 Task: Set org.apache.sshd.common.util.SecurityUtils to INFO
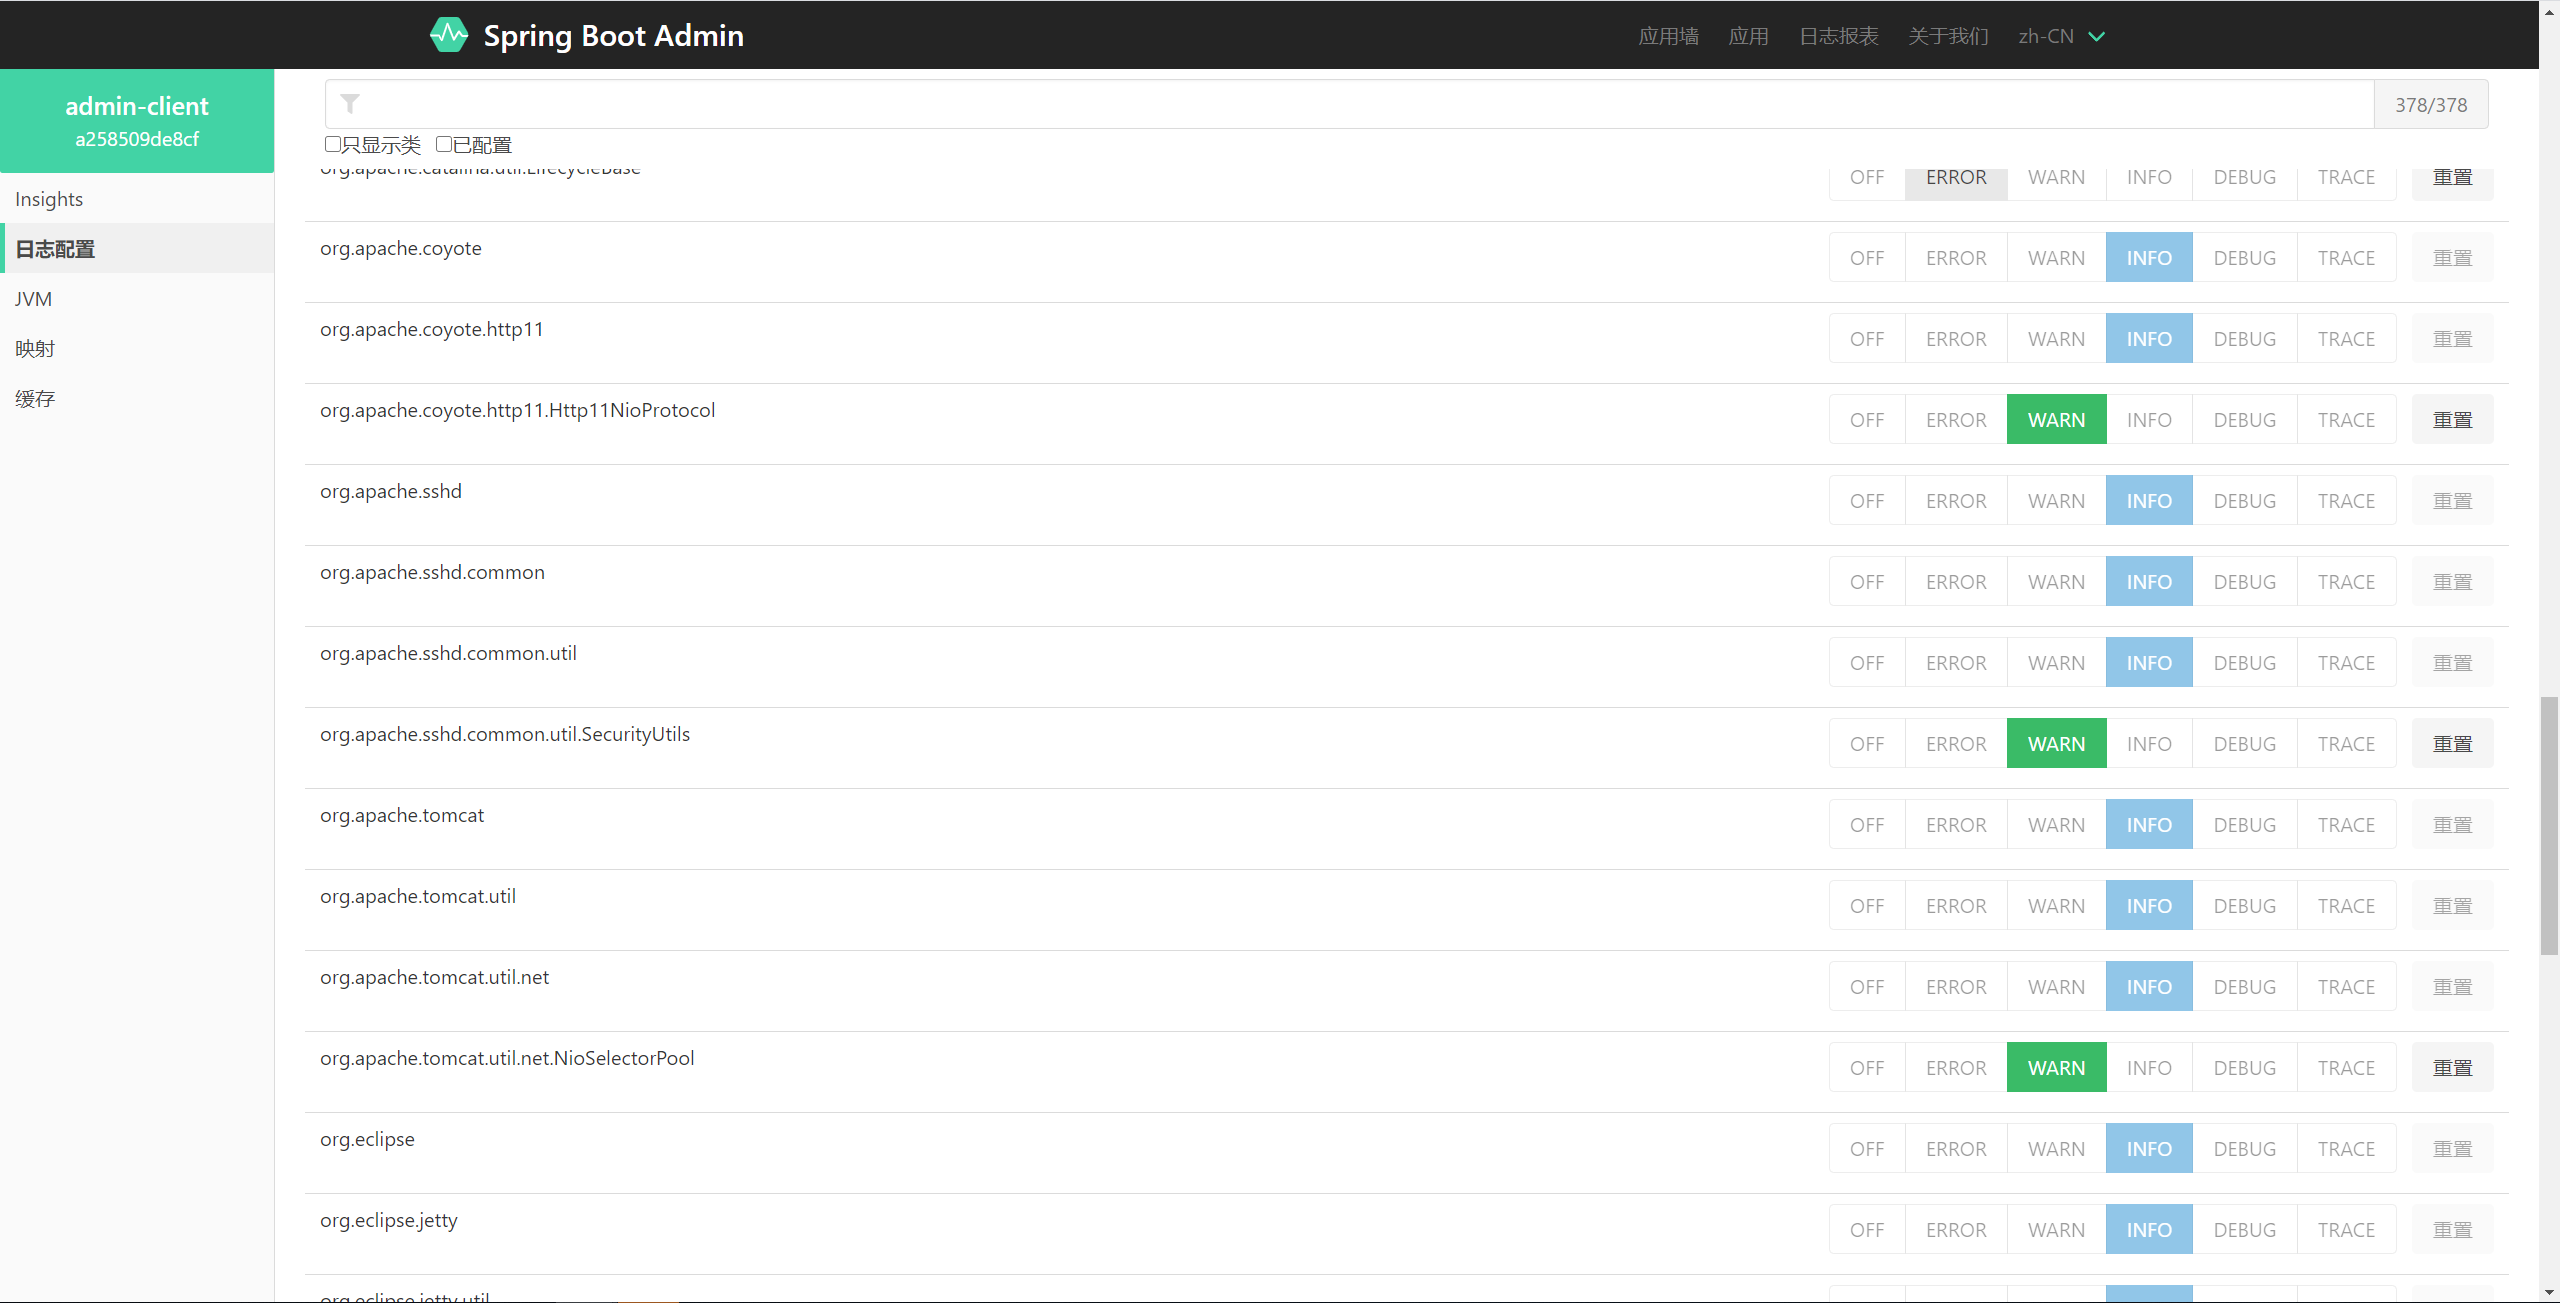(x=2148, y=744)
